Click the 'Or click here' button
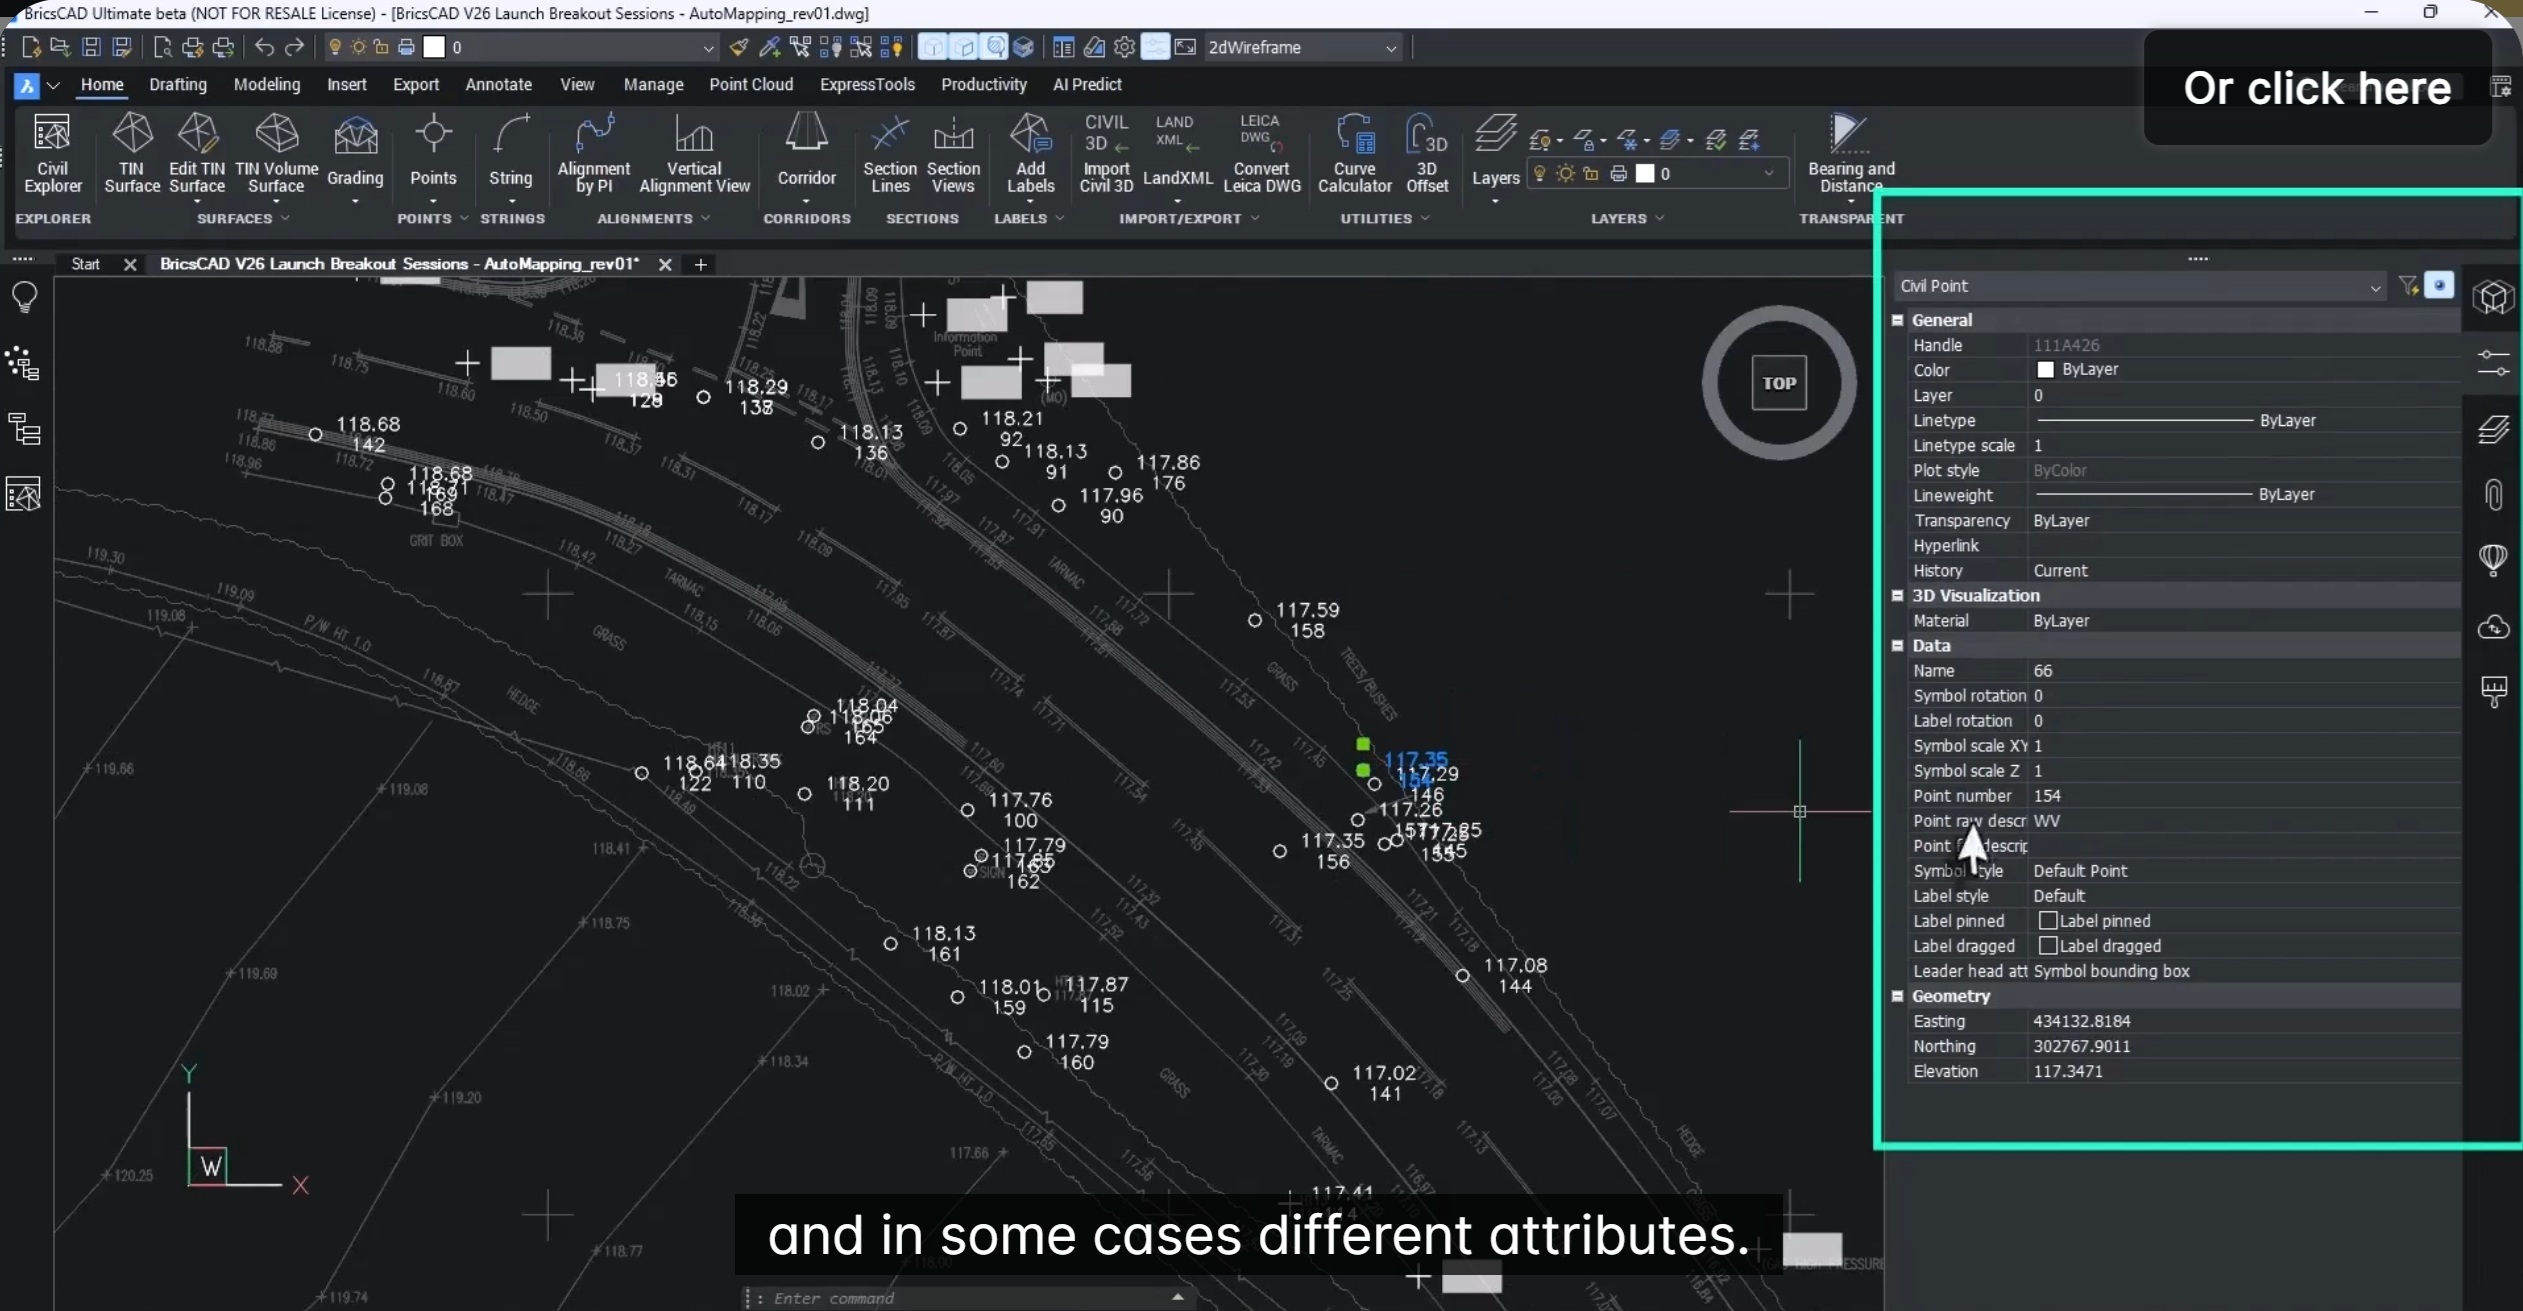The height and width of the screenshot is (1311, 2523). coord(2313,88)
